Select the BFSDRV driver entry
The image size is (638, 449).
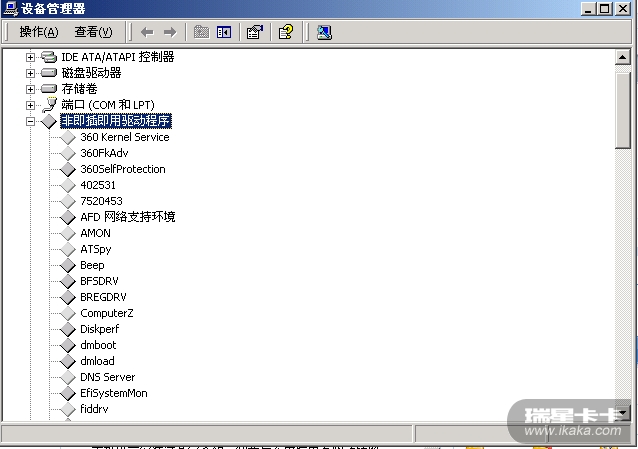click(99, 281)
